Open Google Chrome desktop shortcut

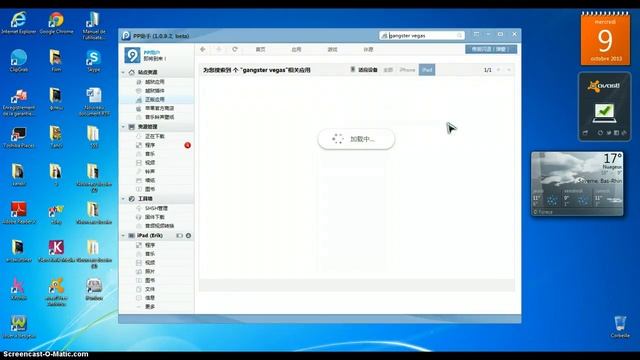tap(56, 23)
